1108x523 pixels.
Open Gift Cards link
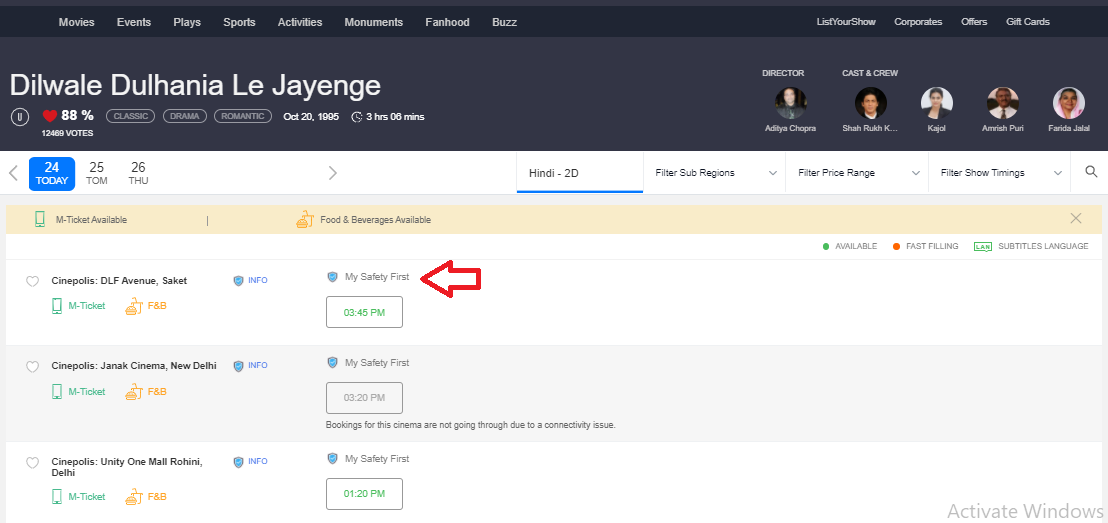[1027, 22]
